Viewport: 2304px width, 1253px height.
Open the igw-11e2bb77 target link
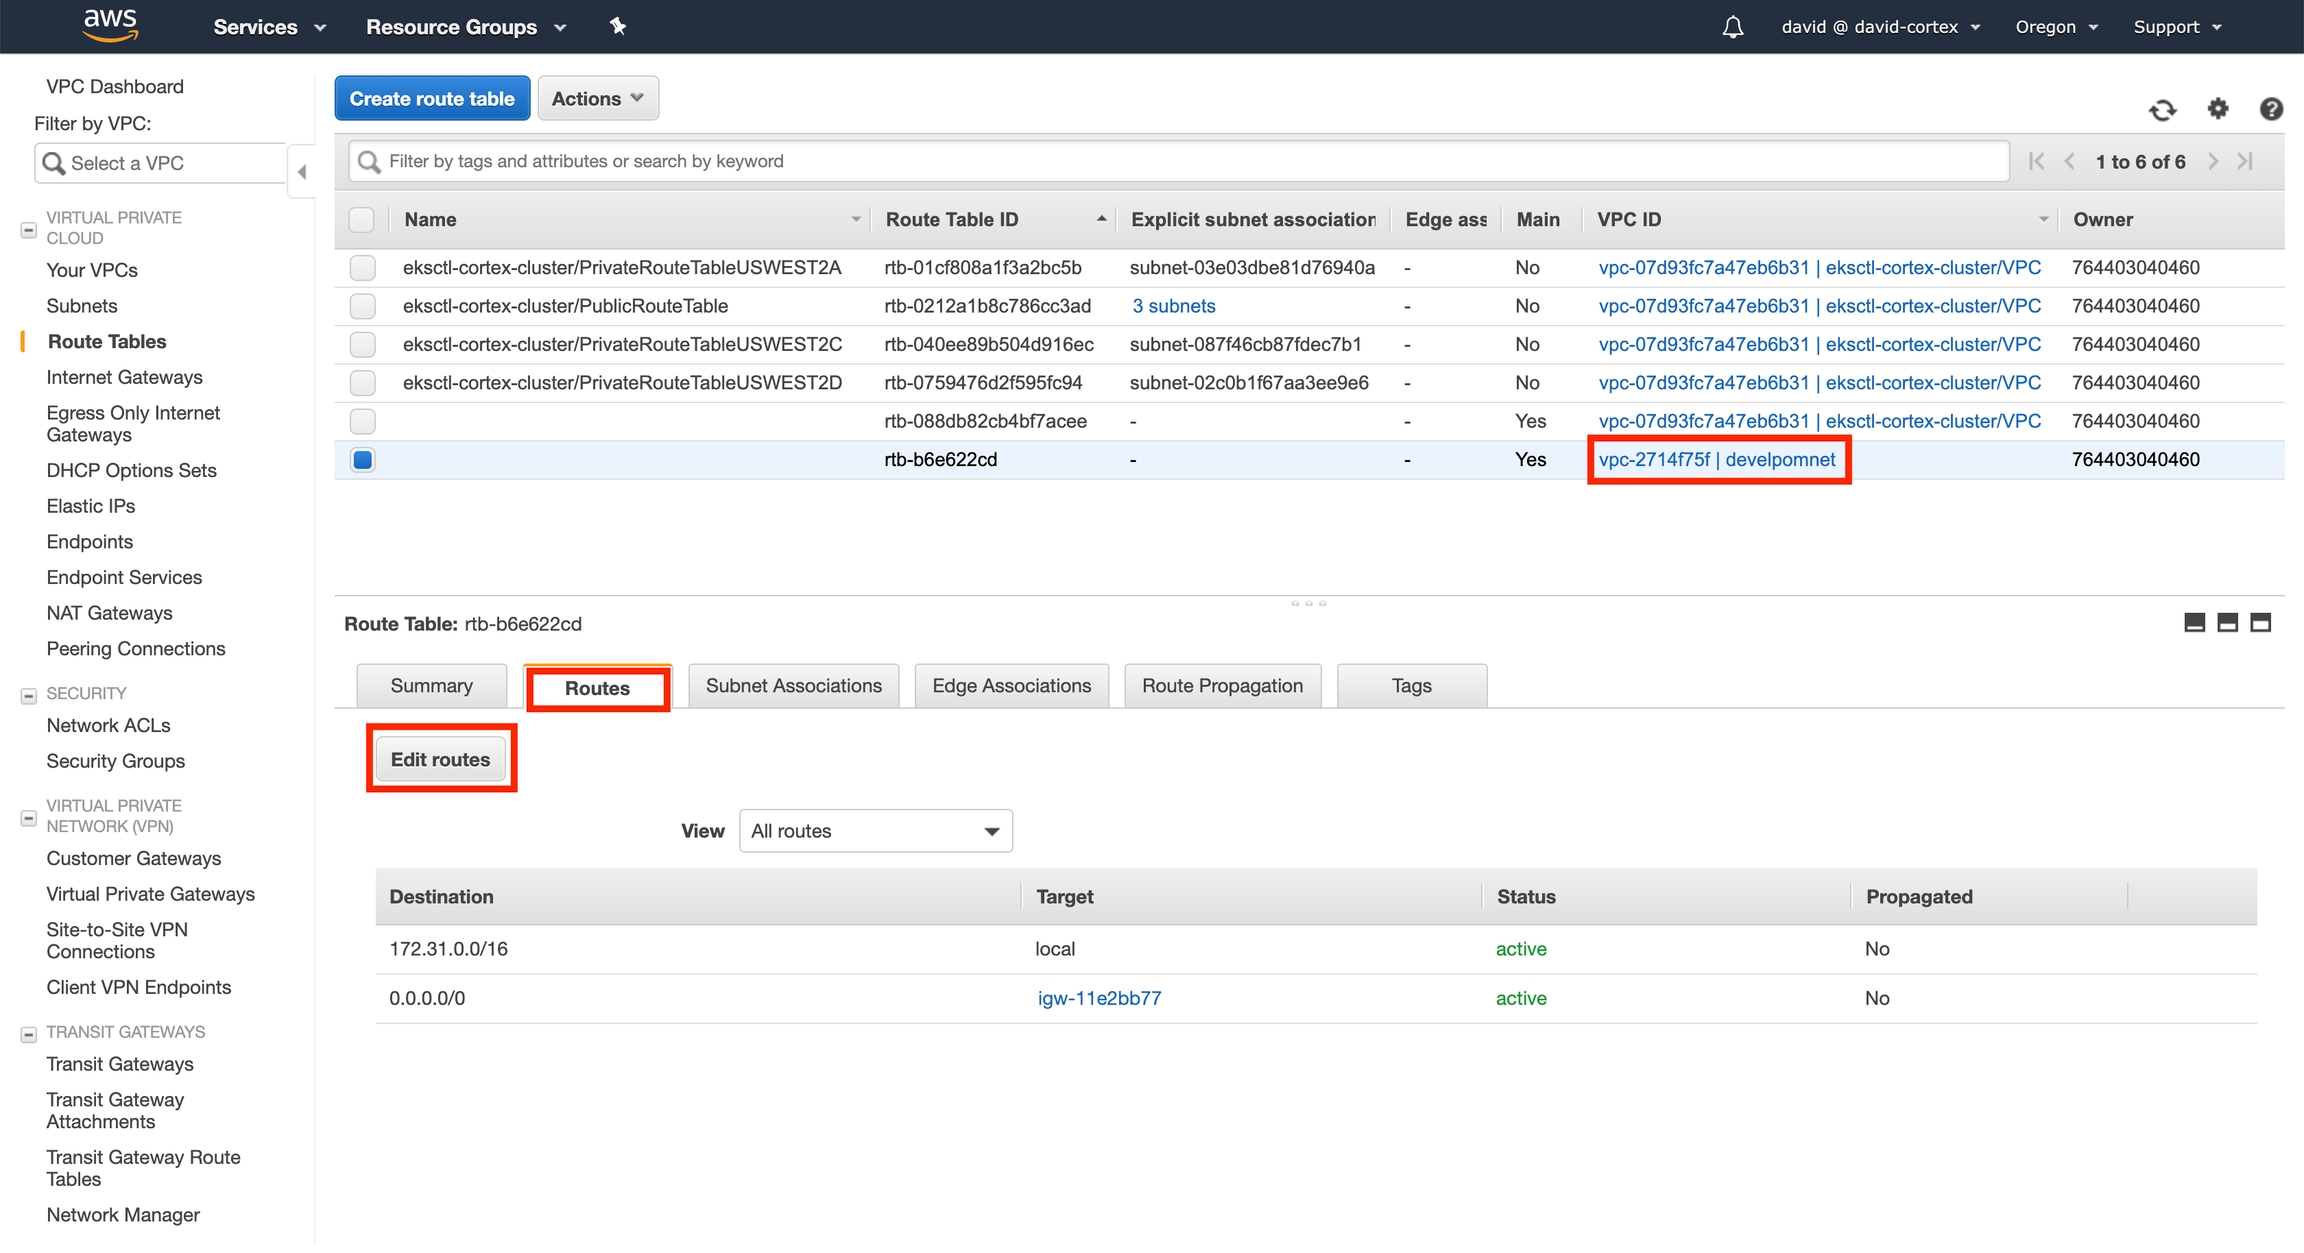pyautogui.click(x=1099, y=998)
